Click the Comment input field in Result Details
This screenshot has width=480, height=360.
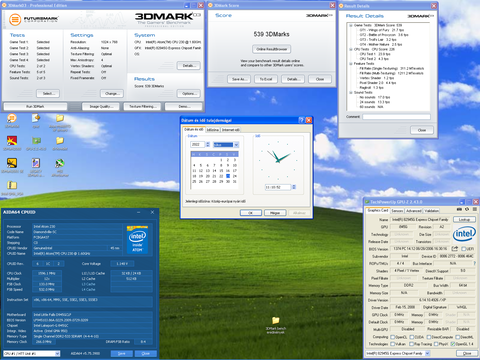(x=396, y=117)
